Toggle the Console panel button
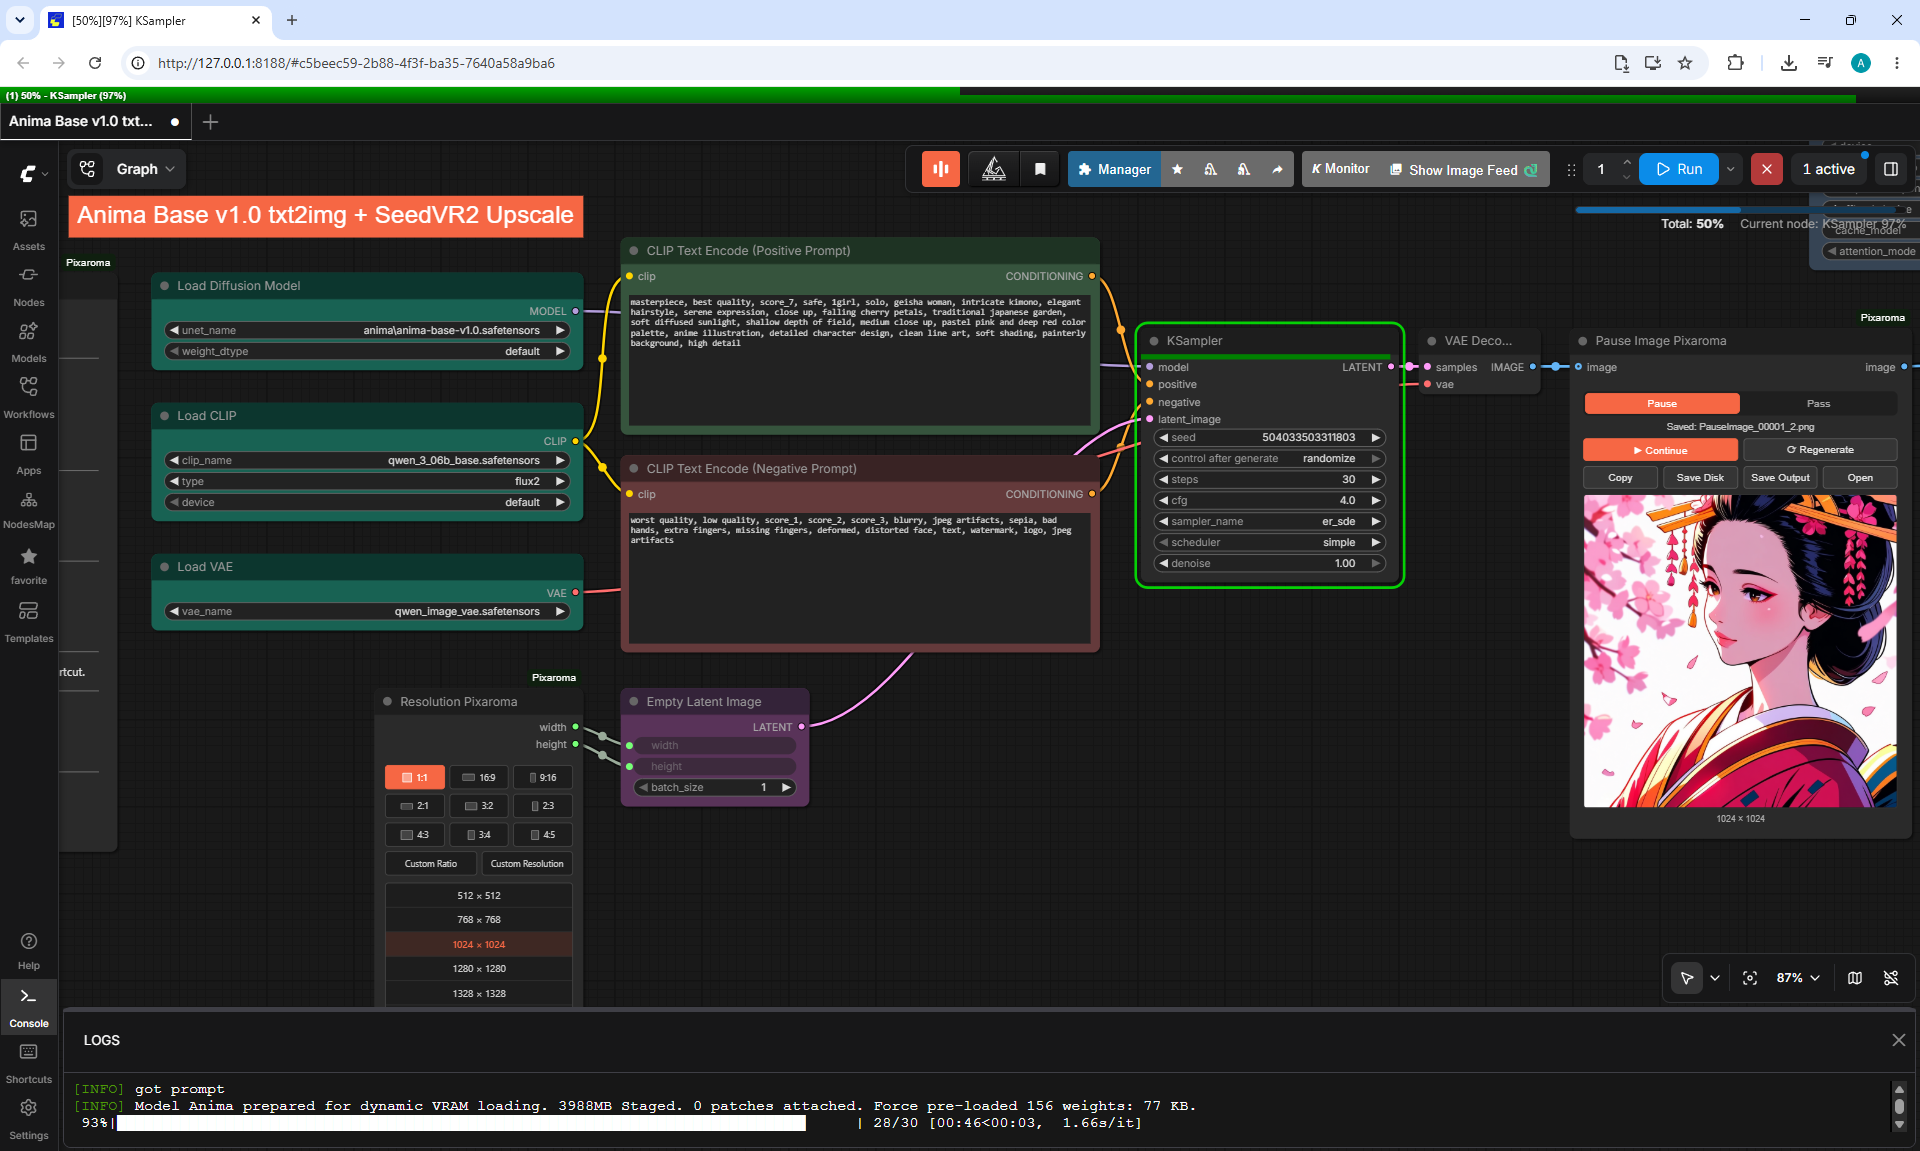 click(28, 1007)
